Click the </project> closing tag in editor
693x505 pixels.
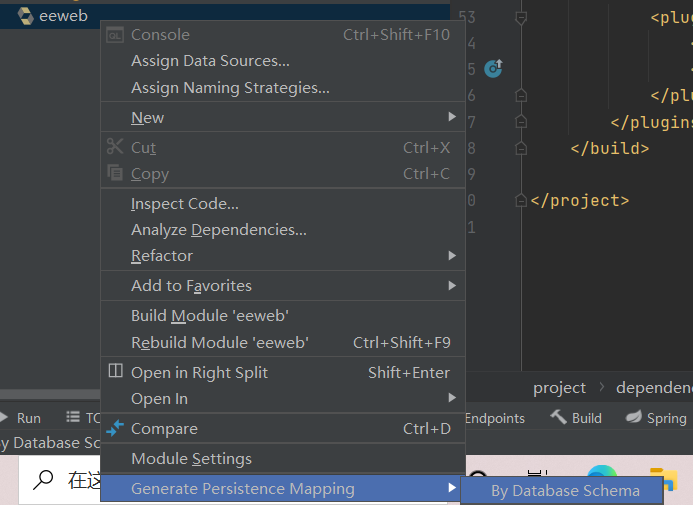pyautogui.click(x=580, y=201)
